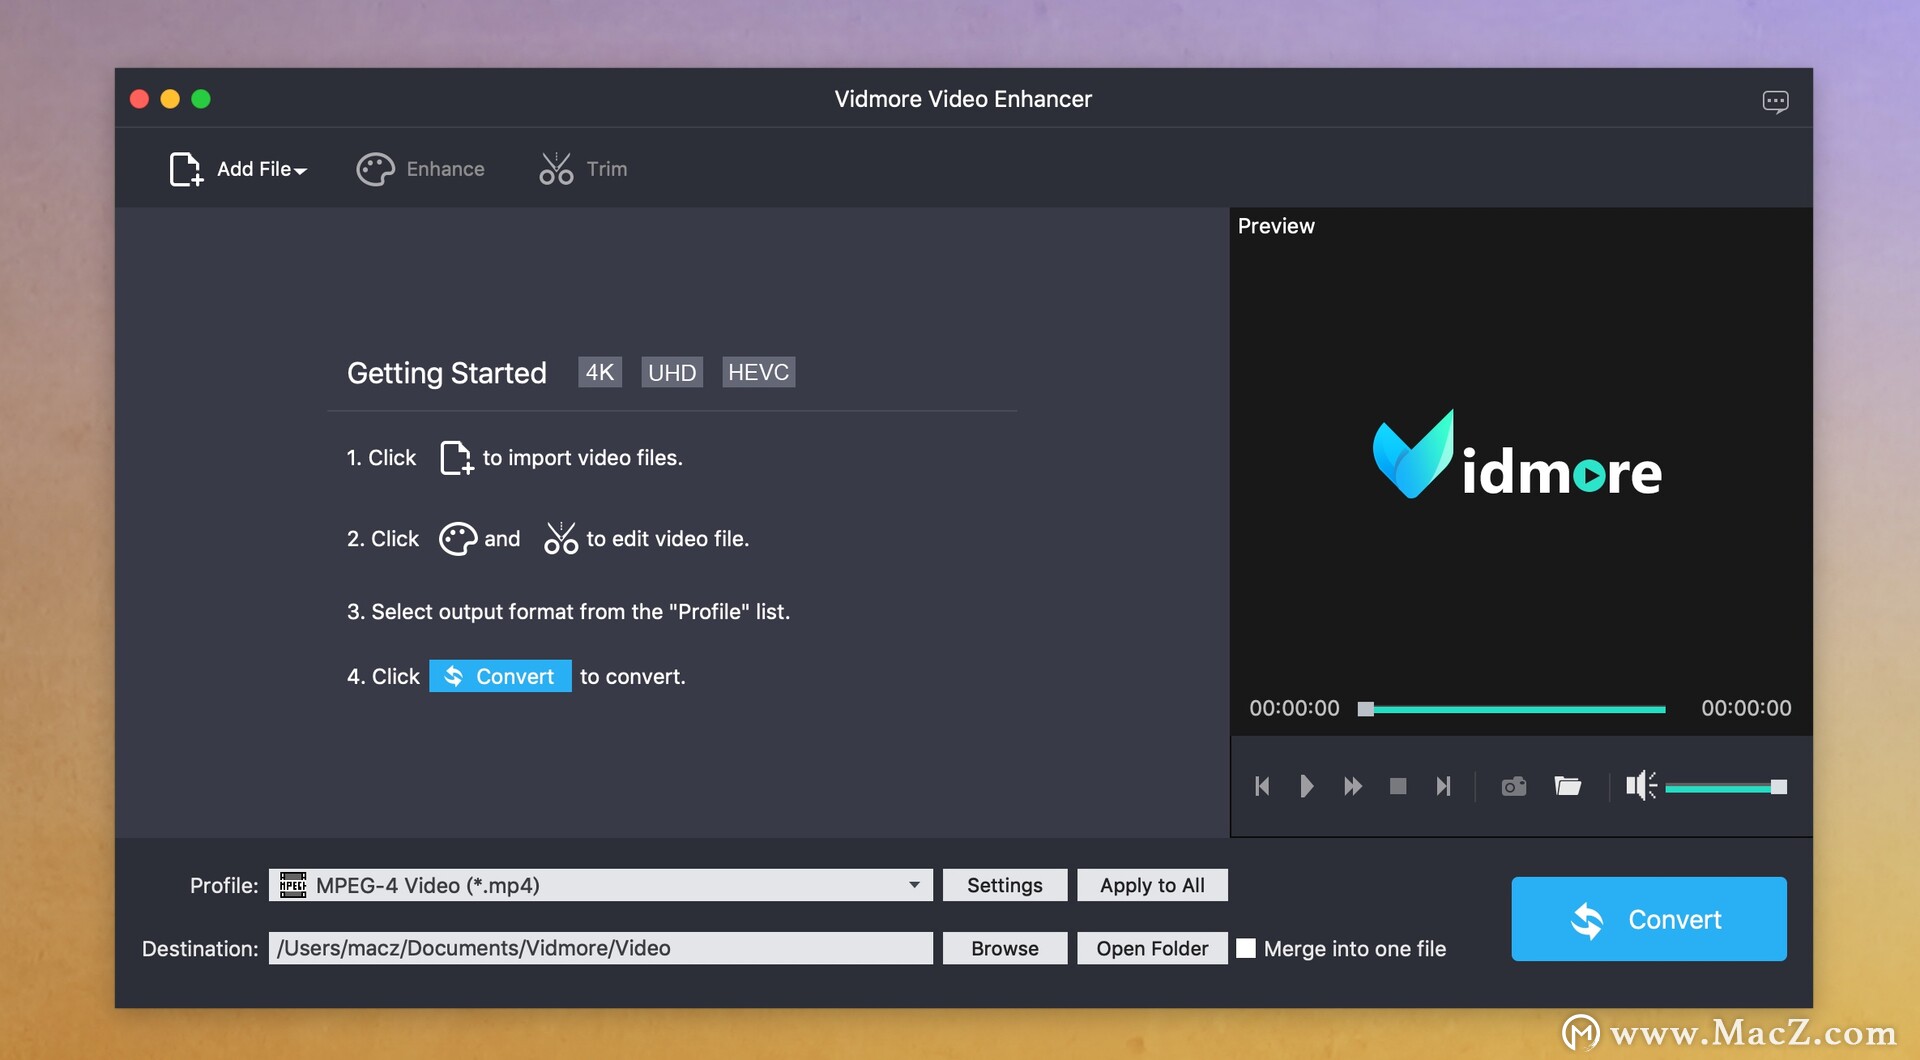Click the green maximize window button
The height and width of the screenshot is (1060, 1920).
201,99
